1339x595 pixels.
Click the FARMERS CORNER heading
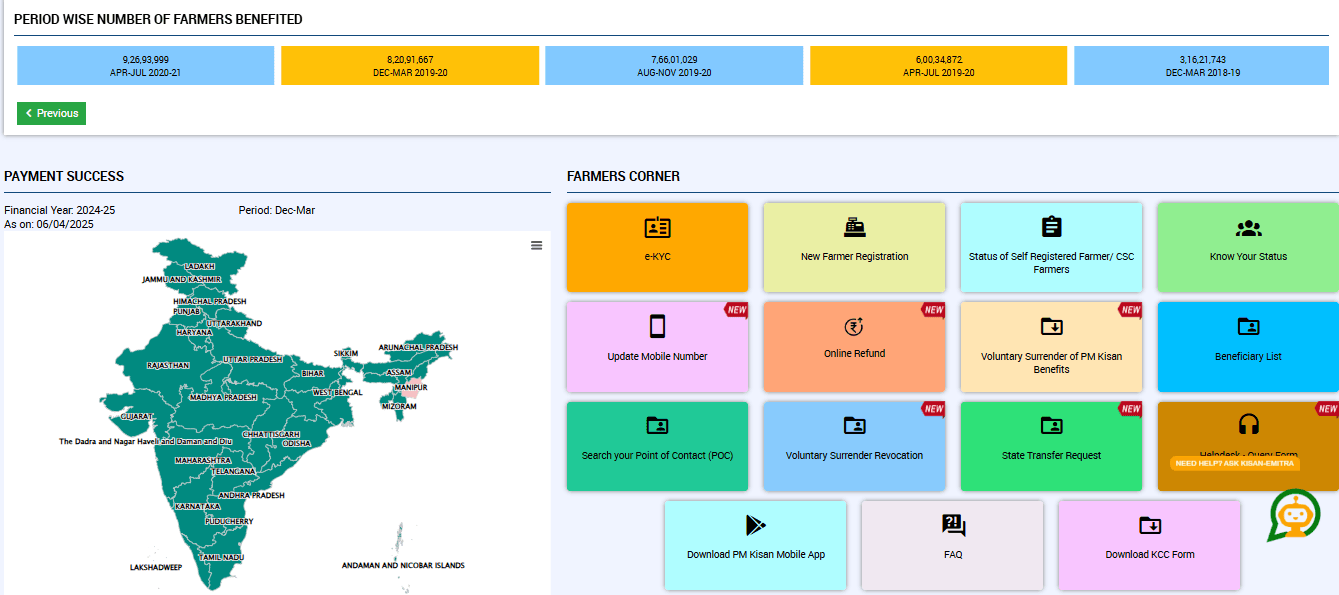623,176
